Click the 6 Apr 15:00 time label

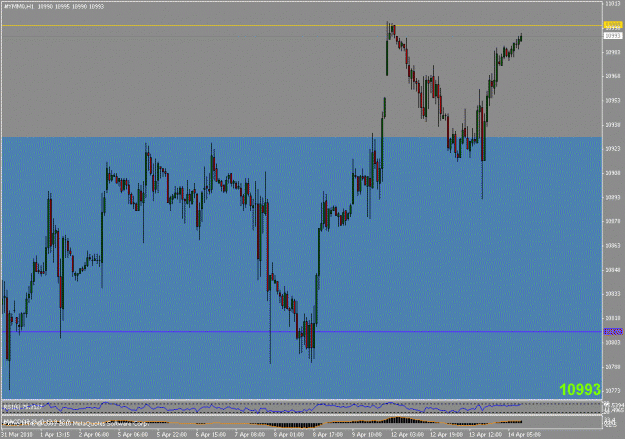click(x=210, y=434)
